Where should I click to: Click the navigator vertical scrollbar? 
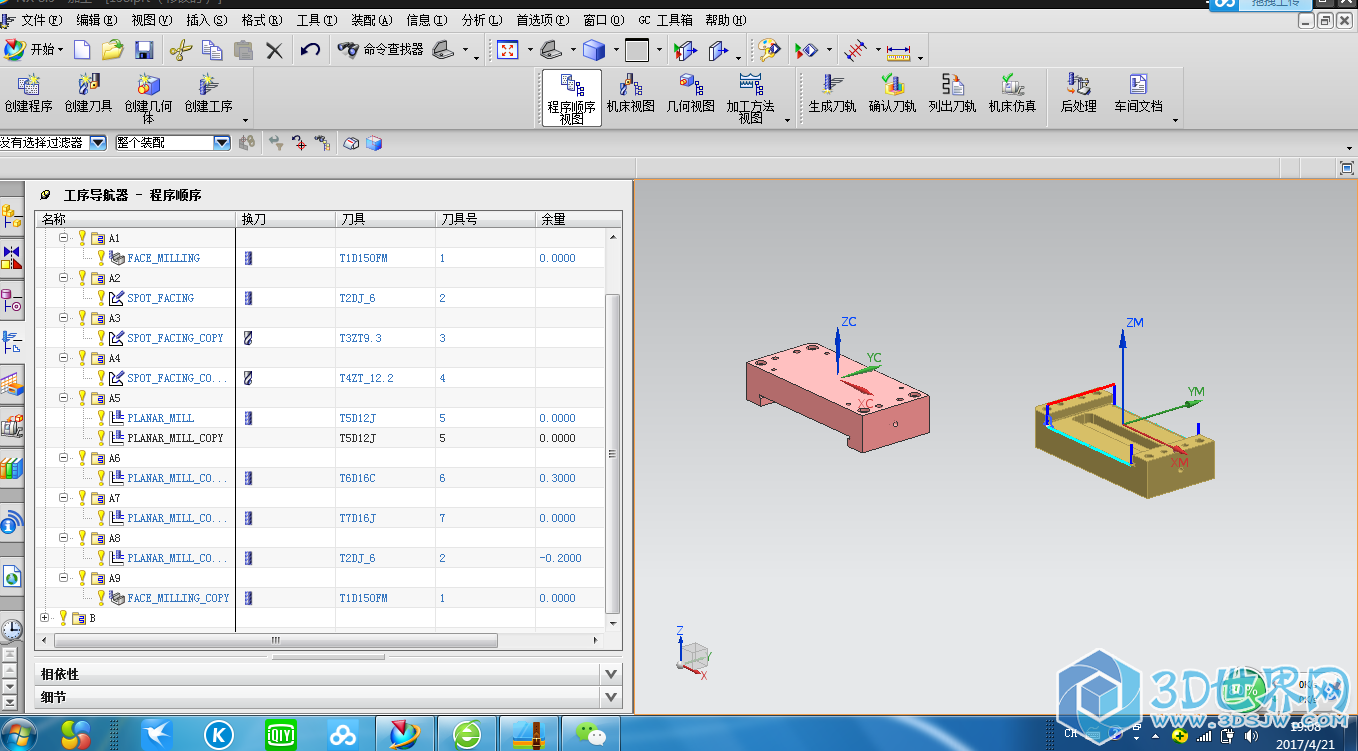pyautogui.click(x=614, y=454)
